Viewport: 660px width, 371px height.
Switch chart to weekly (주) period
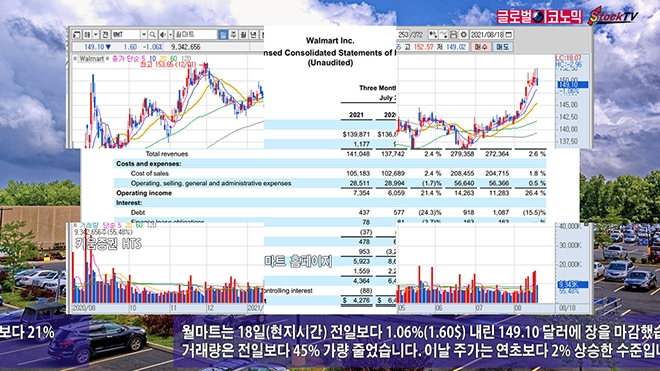point(233,35)
